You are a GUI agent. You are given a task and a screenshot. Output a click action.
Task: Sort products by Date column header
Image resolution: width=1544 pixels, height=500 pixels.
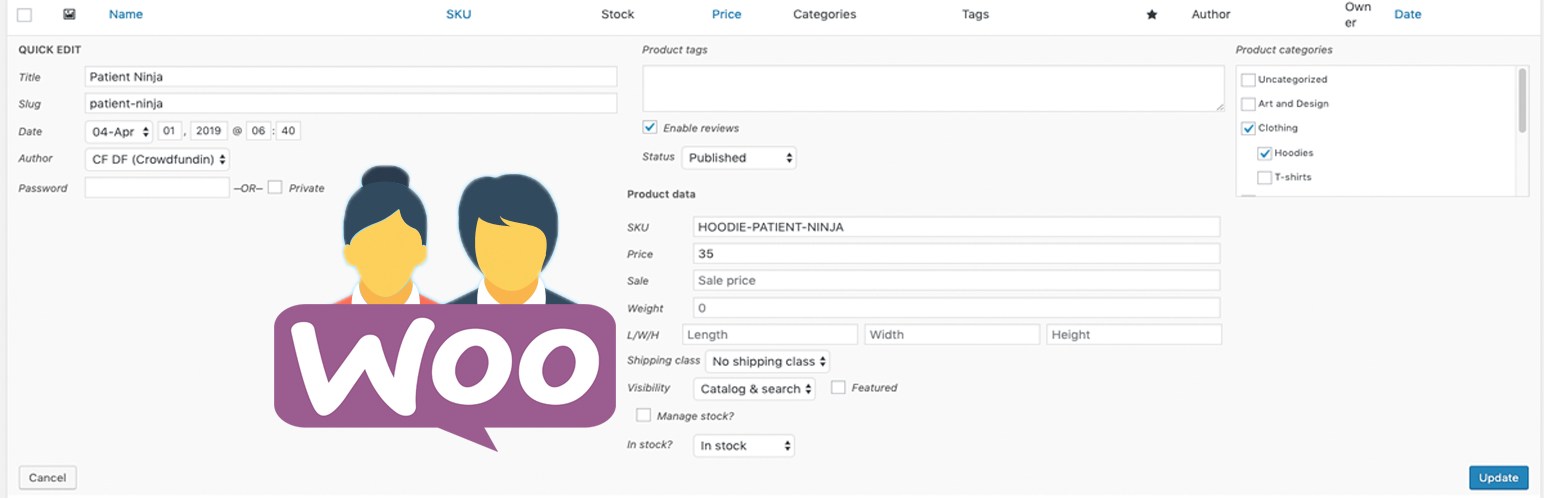1408,15
